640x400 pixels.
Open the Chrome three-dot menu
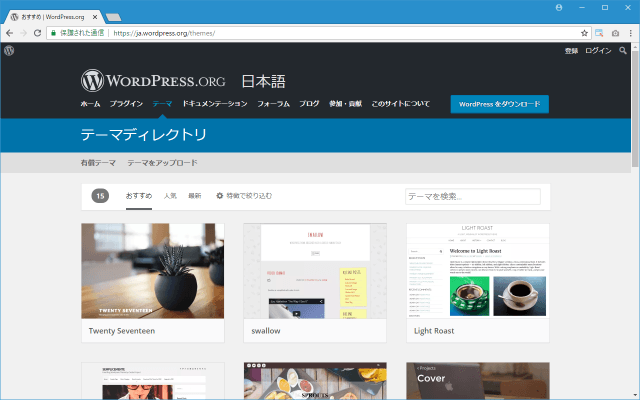point(631,33)
